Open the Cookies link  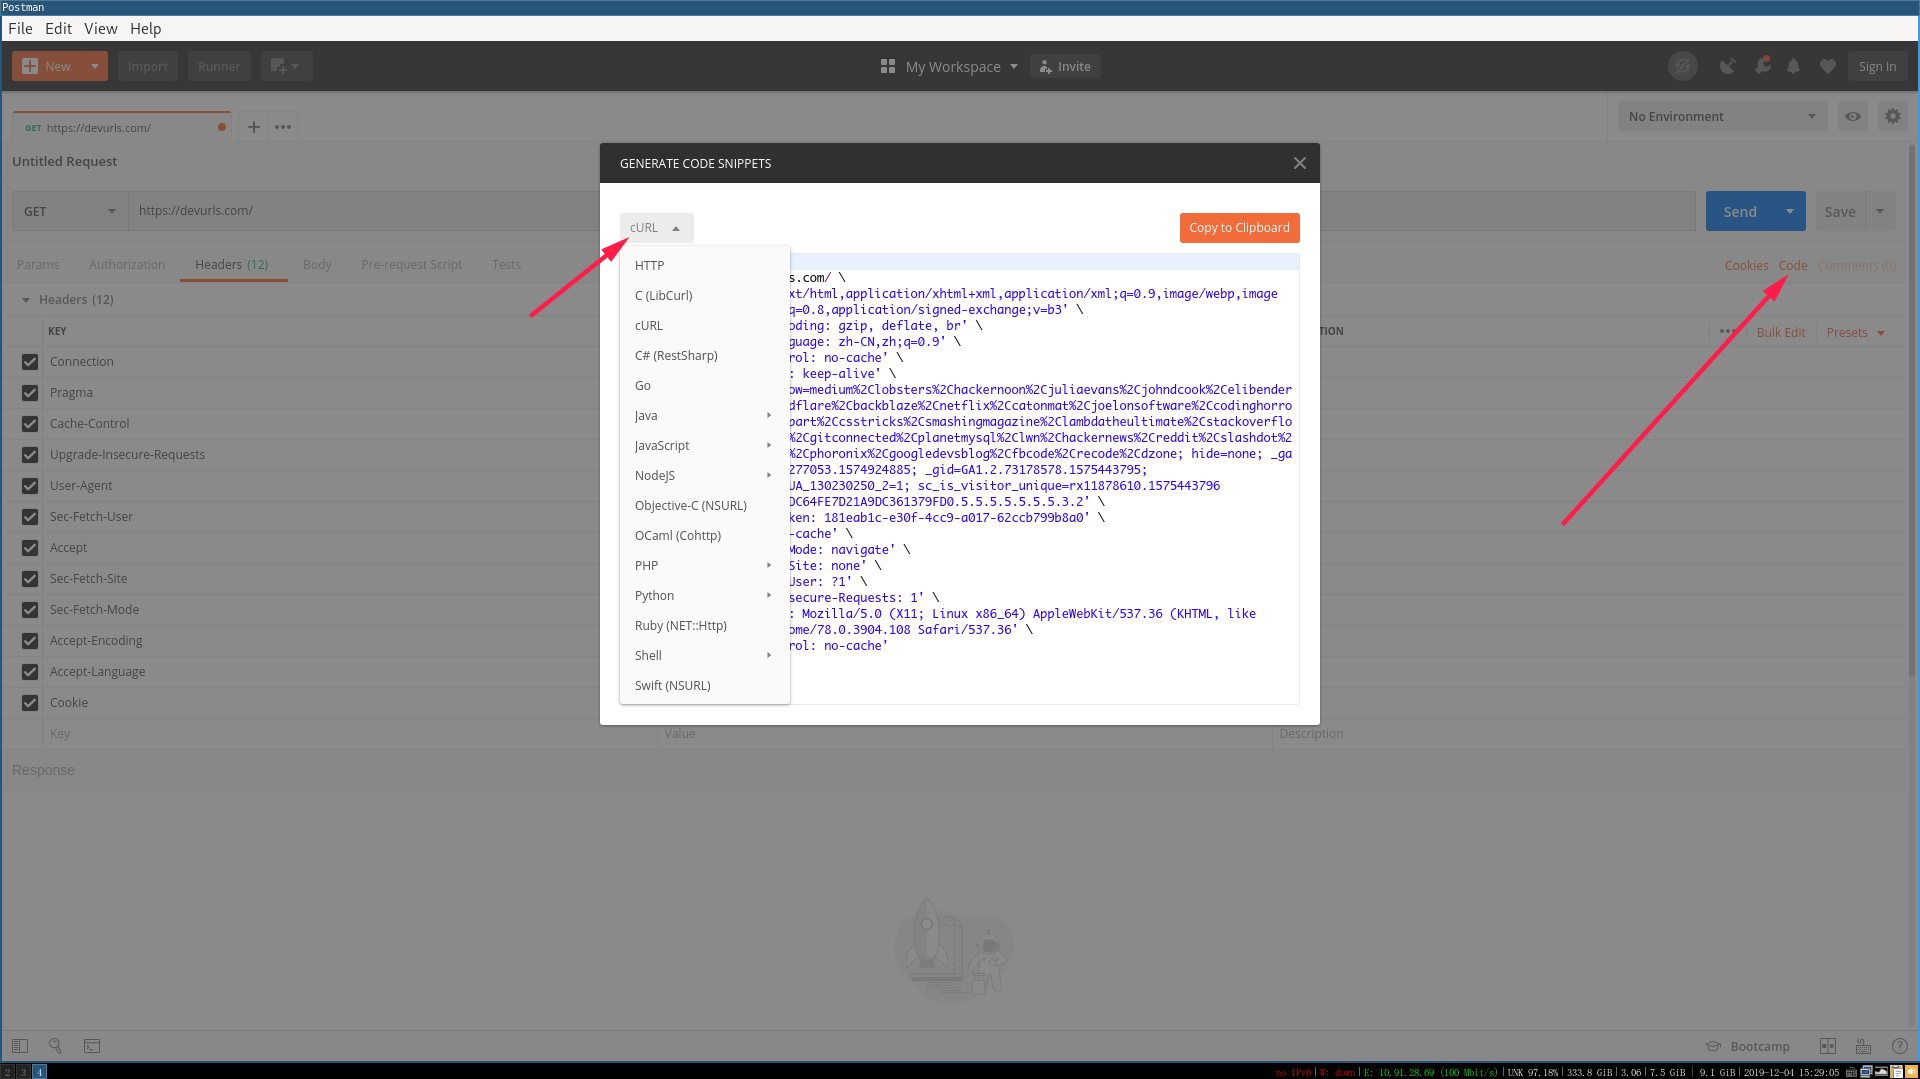point(1746,266)
